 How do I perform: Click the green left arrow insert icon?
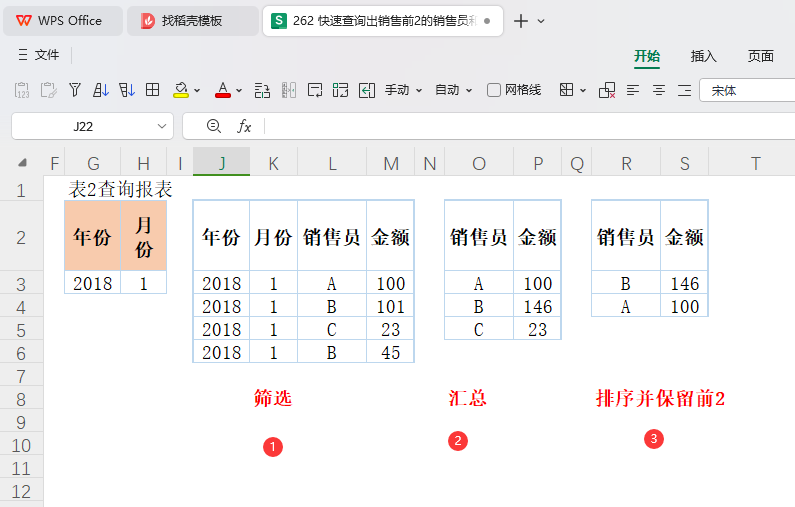click(x=367, y=90)
